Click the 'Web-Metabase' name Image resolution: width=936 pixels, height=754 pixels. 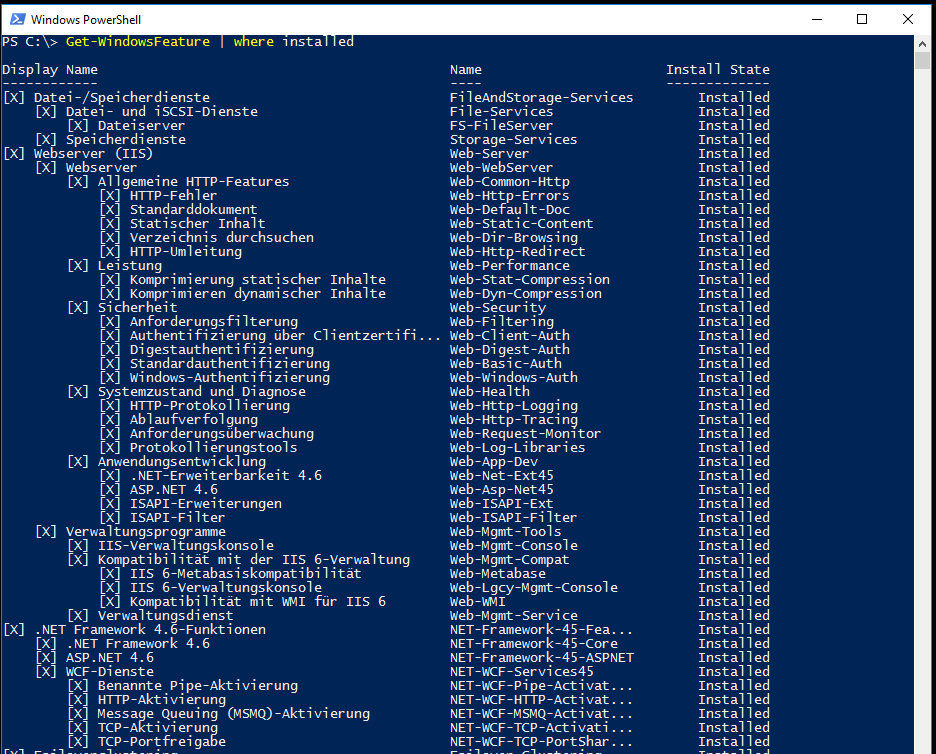pyautogui.click(x=497, y=574)
